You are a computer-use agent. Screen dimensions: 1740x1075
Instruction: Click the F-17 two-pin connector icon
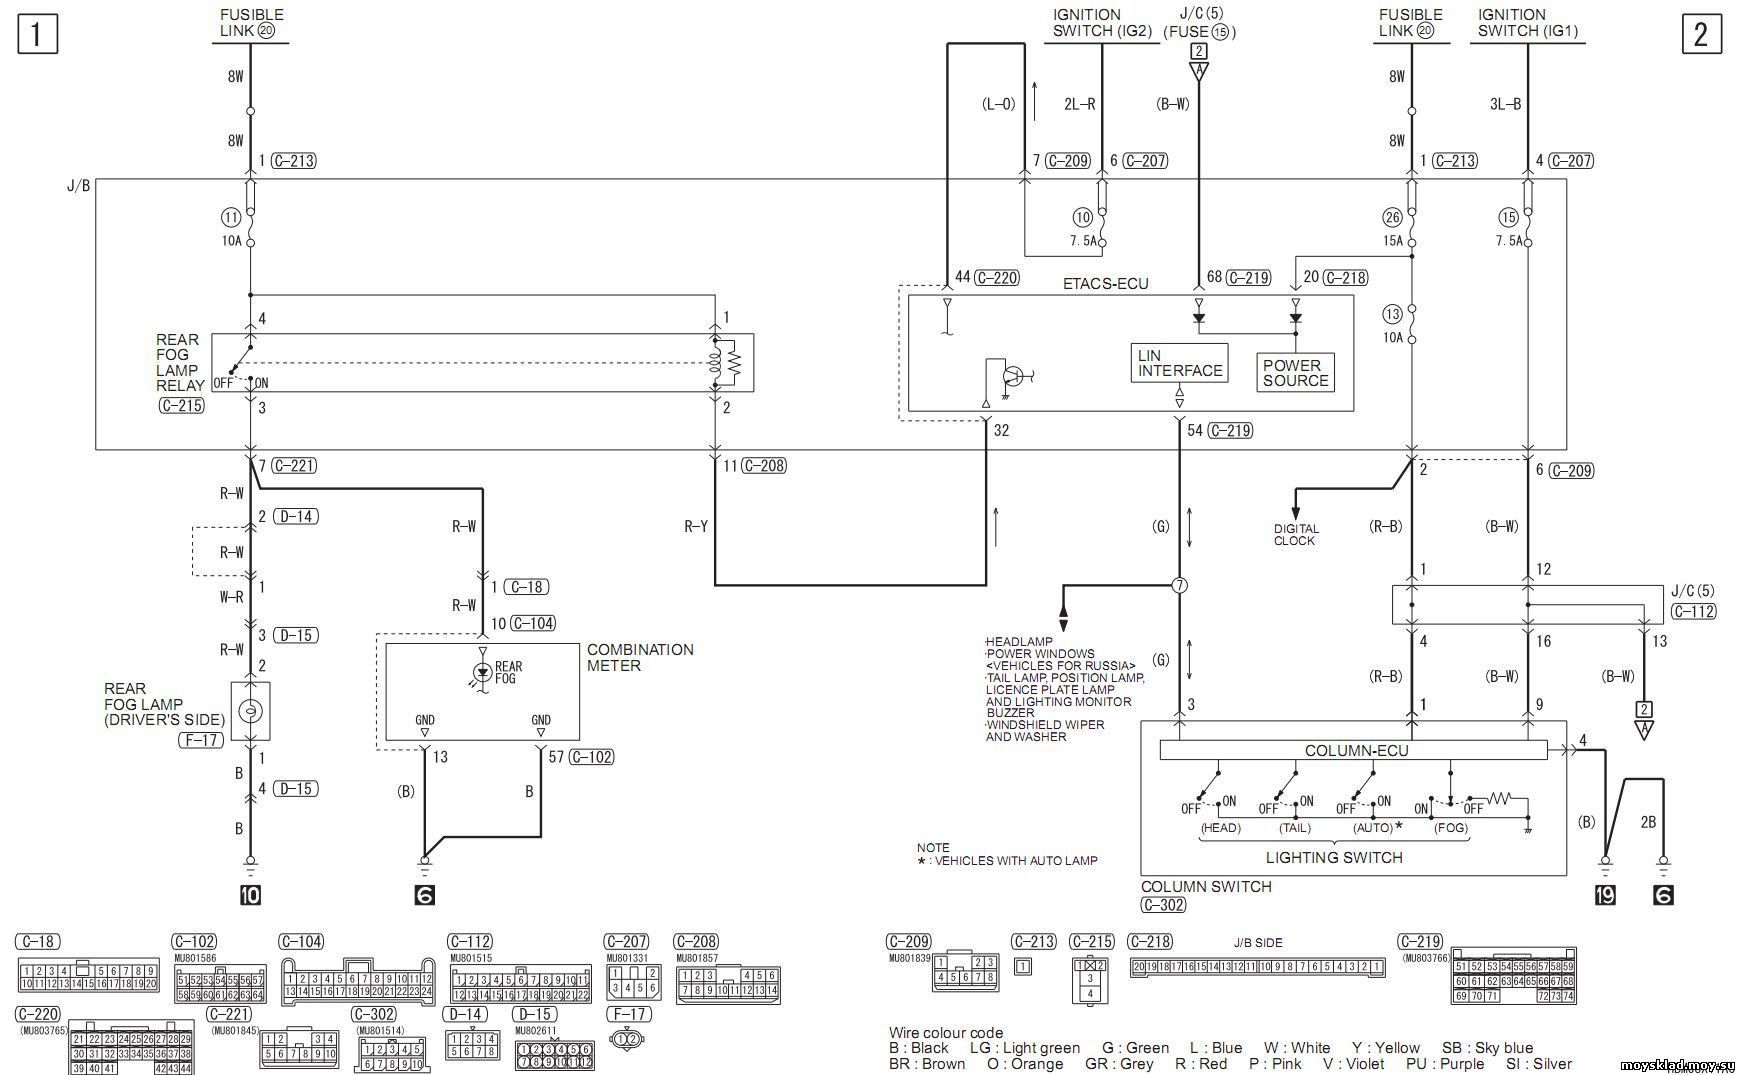pyautogui.click(x=627, y=1040)
